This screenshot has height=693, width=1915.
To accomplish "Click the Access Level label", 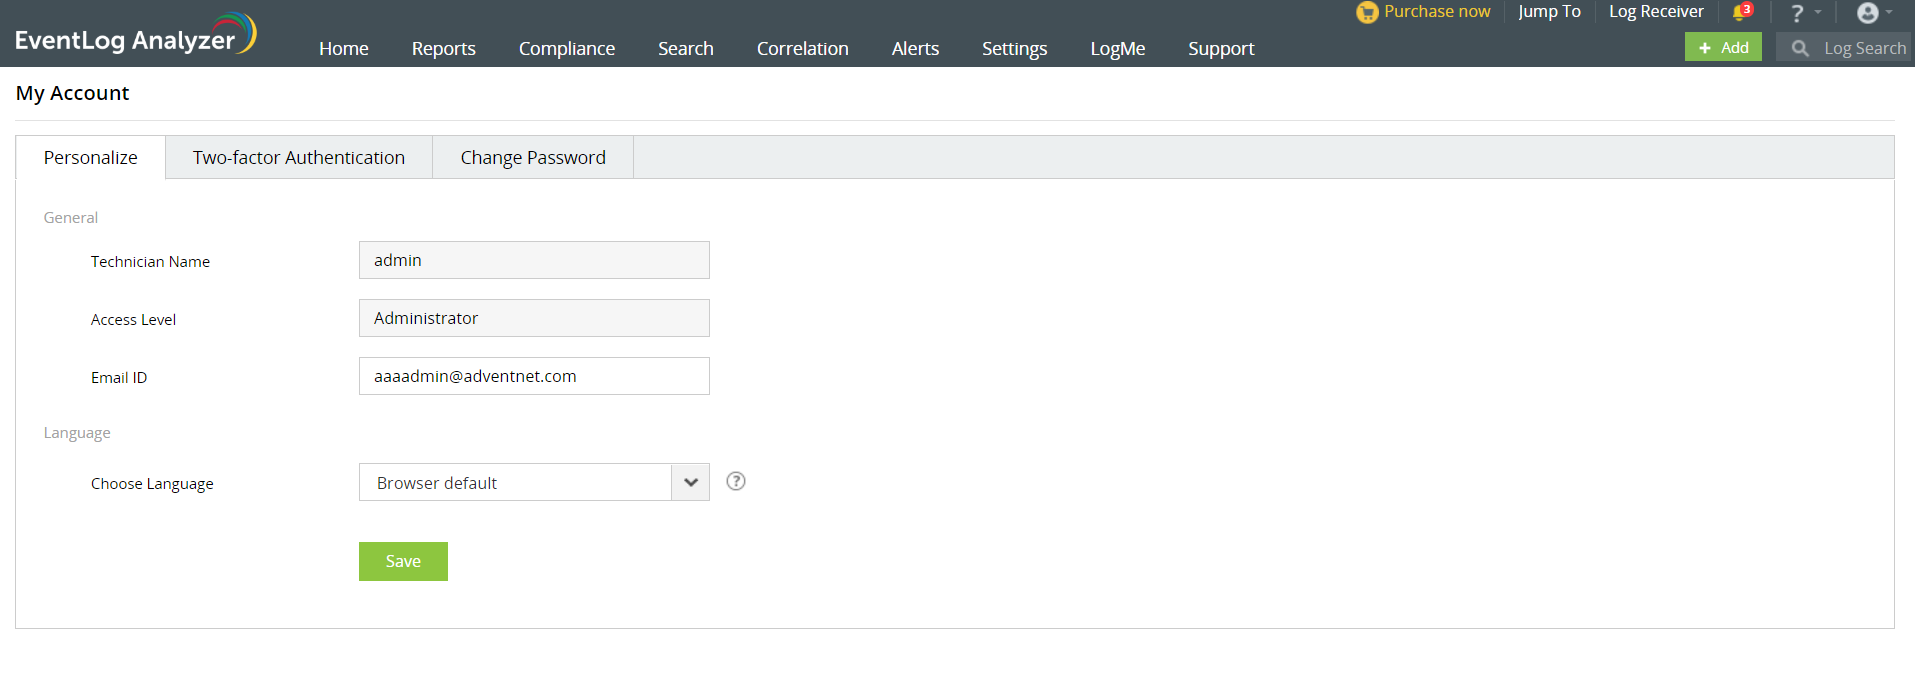I will (133, 320).
